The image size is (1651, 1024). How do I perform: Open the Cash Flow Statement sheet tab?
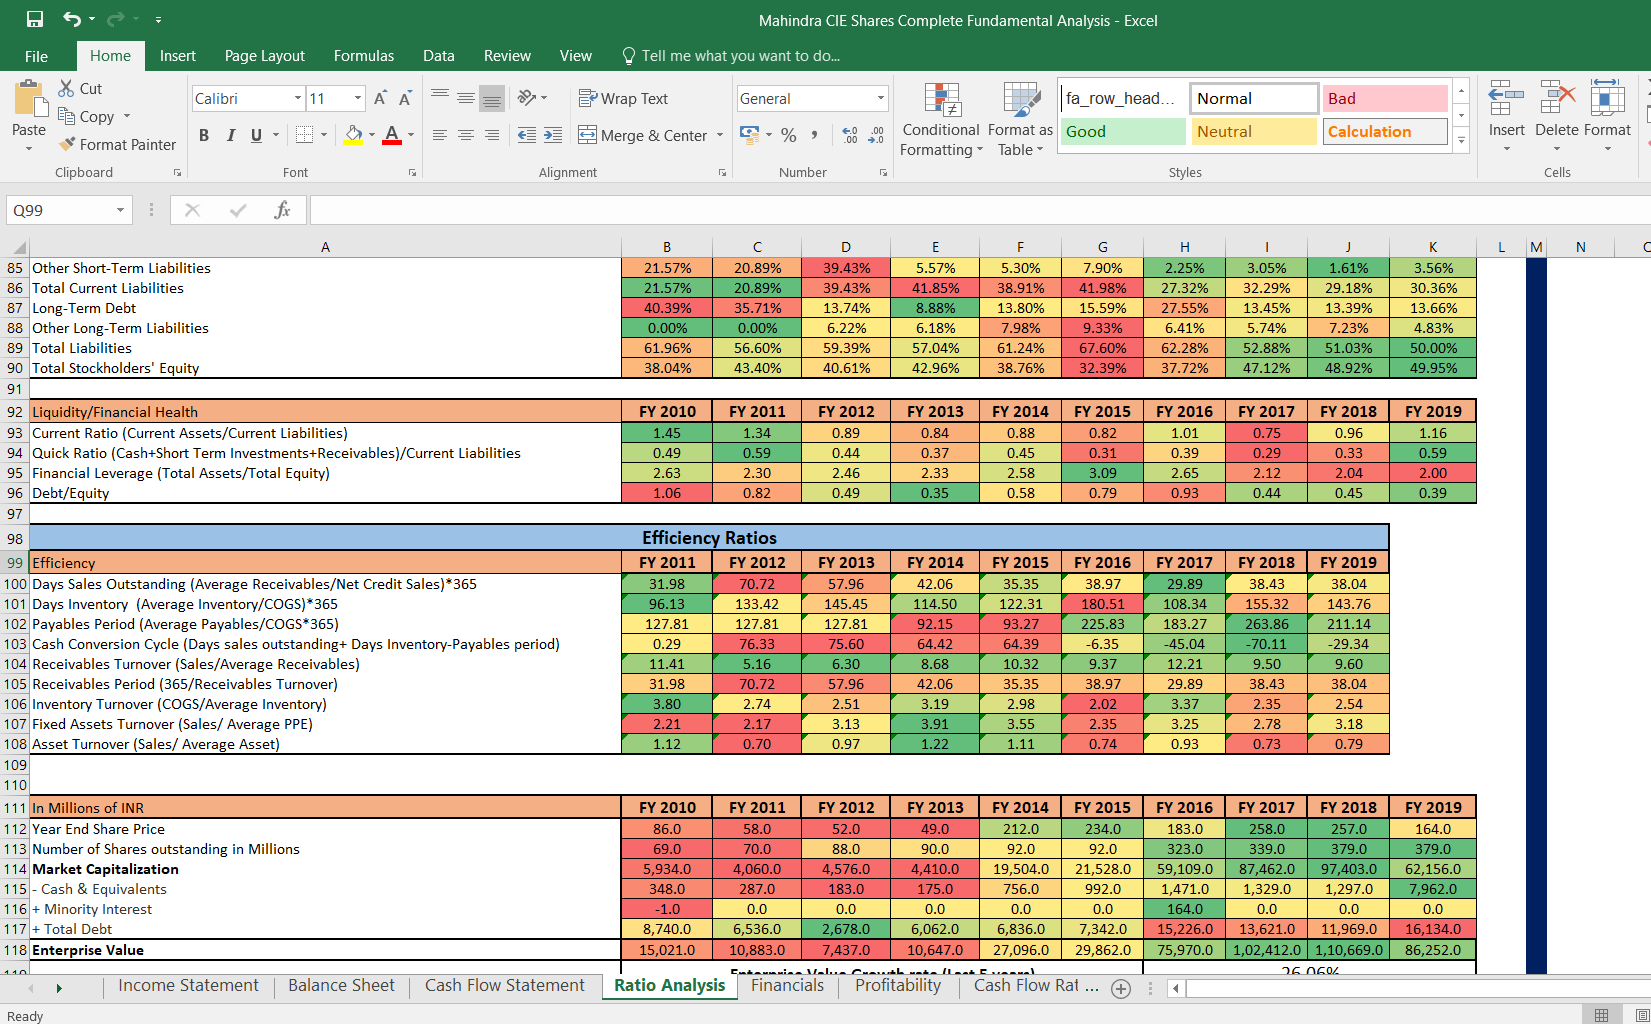[505, 986]
